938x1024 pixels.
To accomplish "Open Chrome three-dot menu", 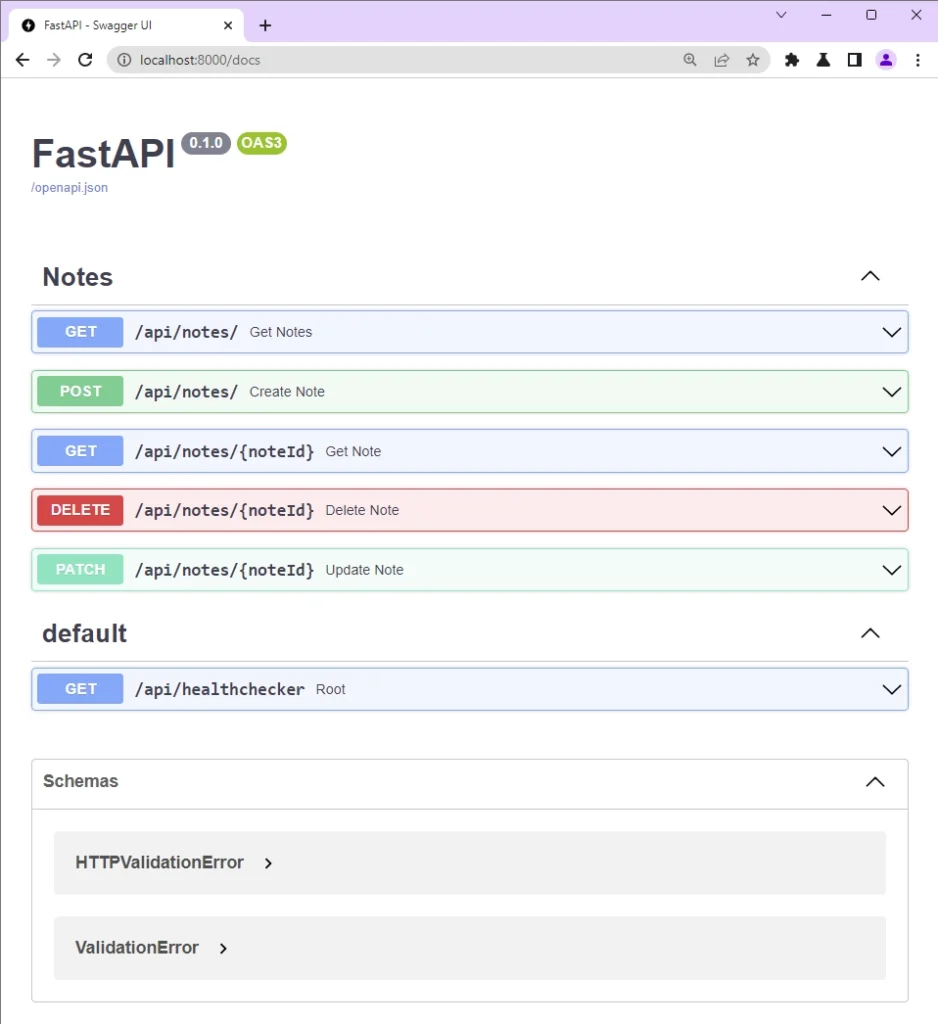I will [918, 60].
